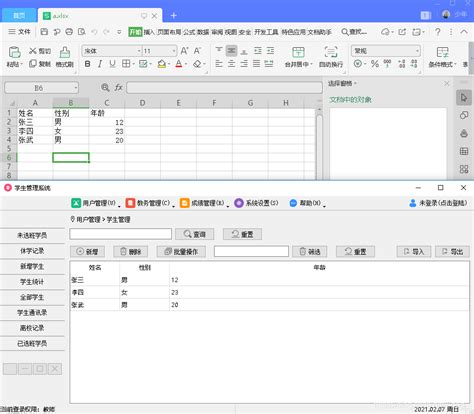Open the user management menu in student system

(96, 203)
